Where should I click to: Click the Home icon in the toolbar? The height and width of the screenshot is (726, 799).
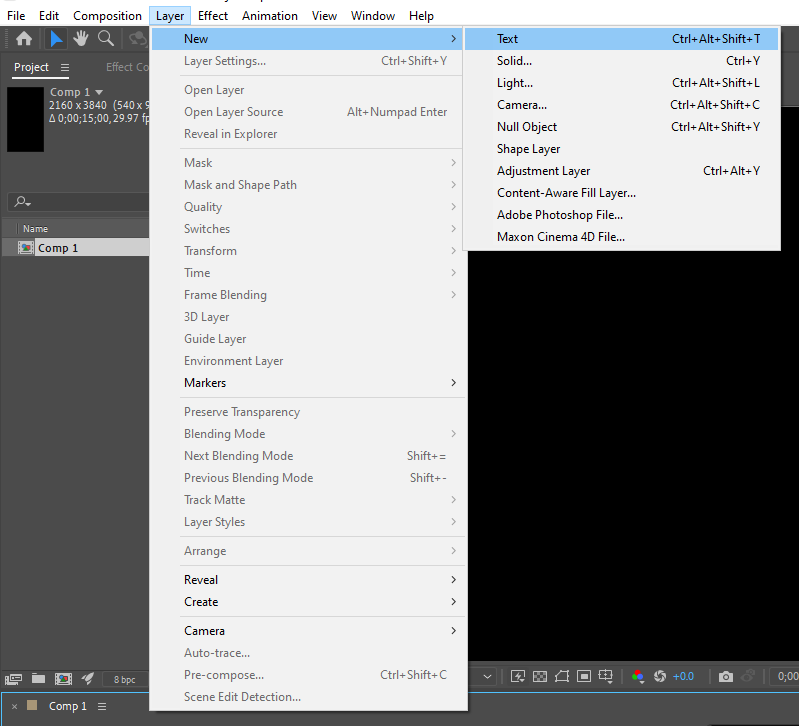click(x=24, y=39)
